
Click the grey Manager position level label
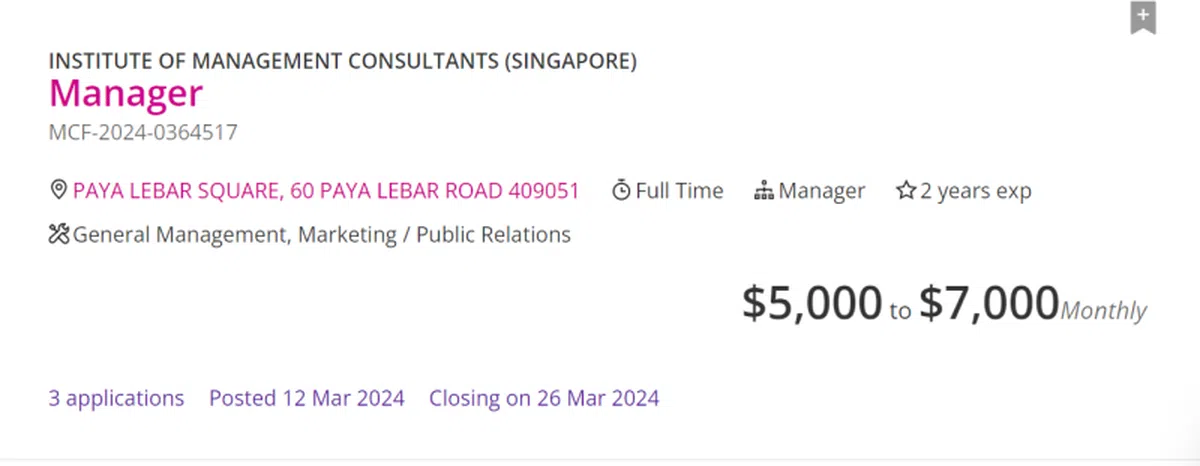click(822, 190)
